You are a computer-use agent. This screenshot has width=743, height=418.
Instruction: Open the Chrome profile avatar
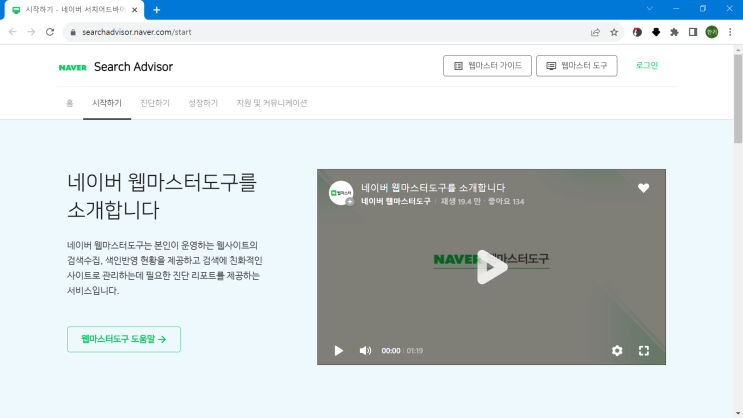point(712,32)
